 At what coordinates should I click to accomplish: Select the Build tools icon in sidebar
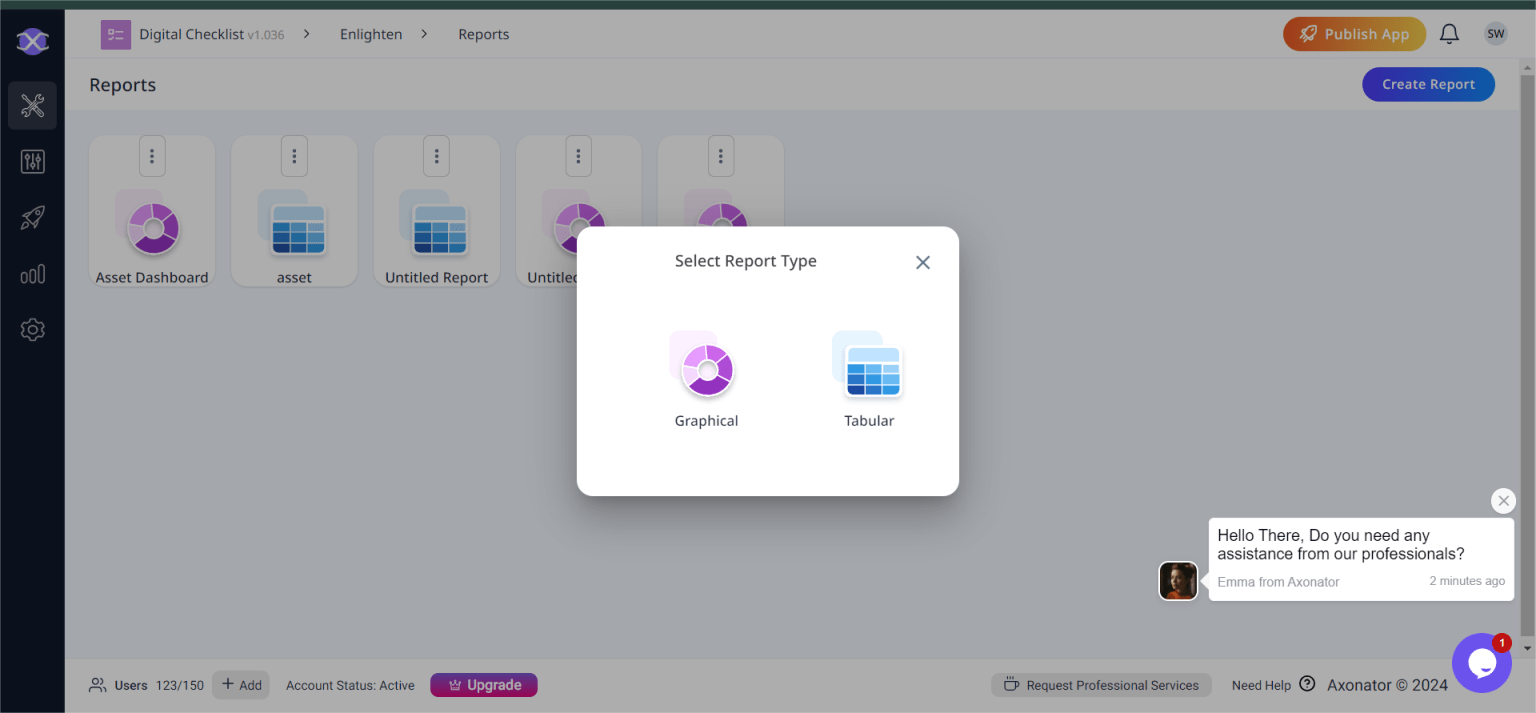(x=32, y=105)
